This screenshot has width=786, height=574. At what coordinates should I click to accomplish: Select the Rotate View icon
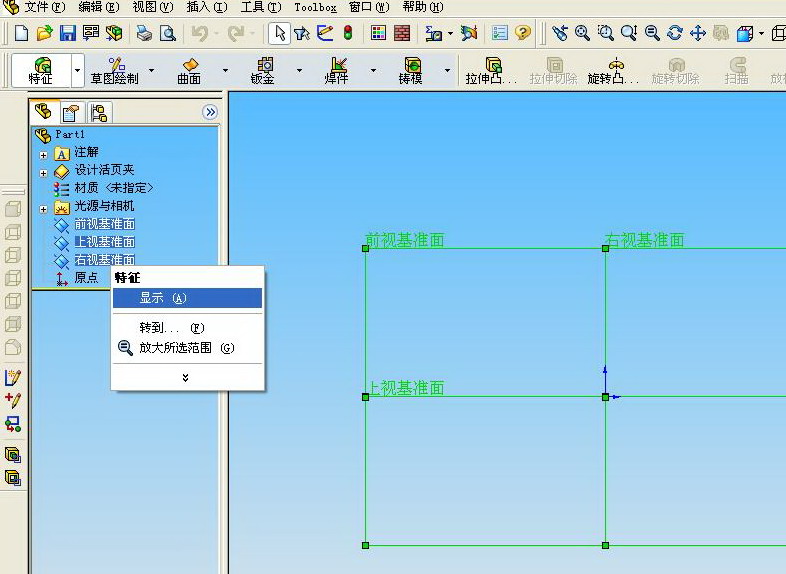pyautogui.click(x=675, y=34)
